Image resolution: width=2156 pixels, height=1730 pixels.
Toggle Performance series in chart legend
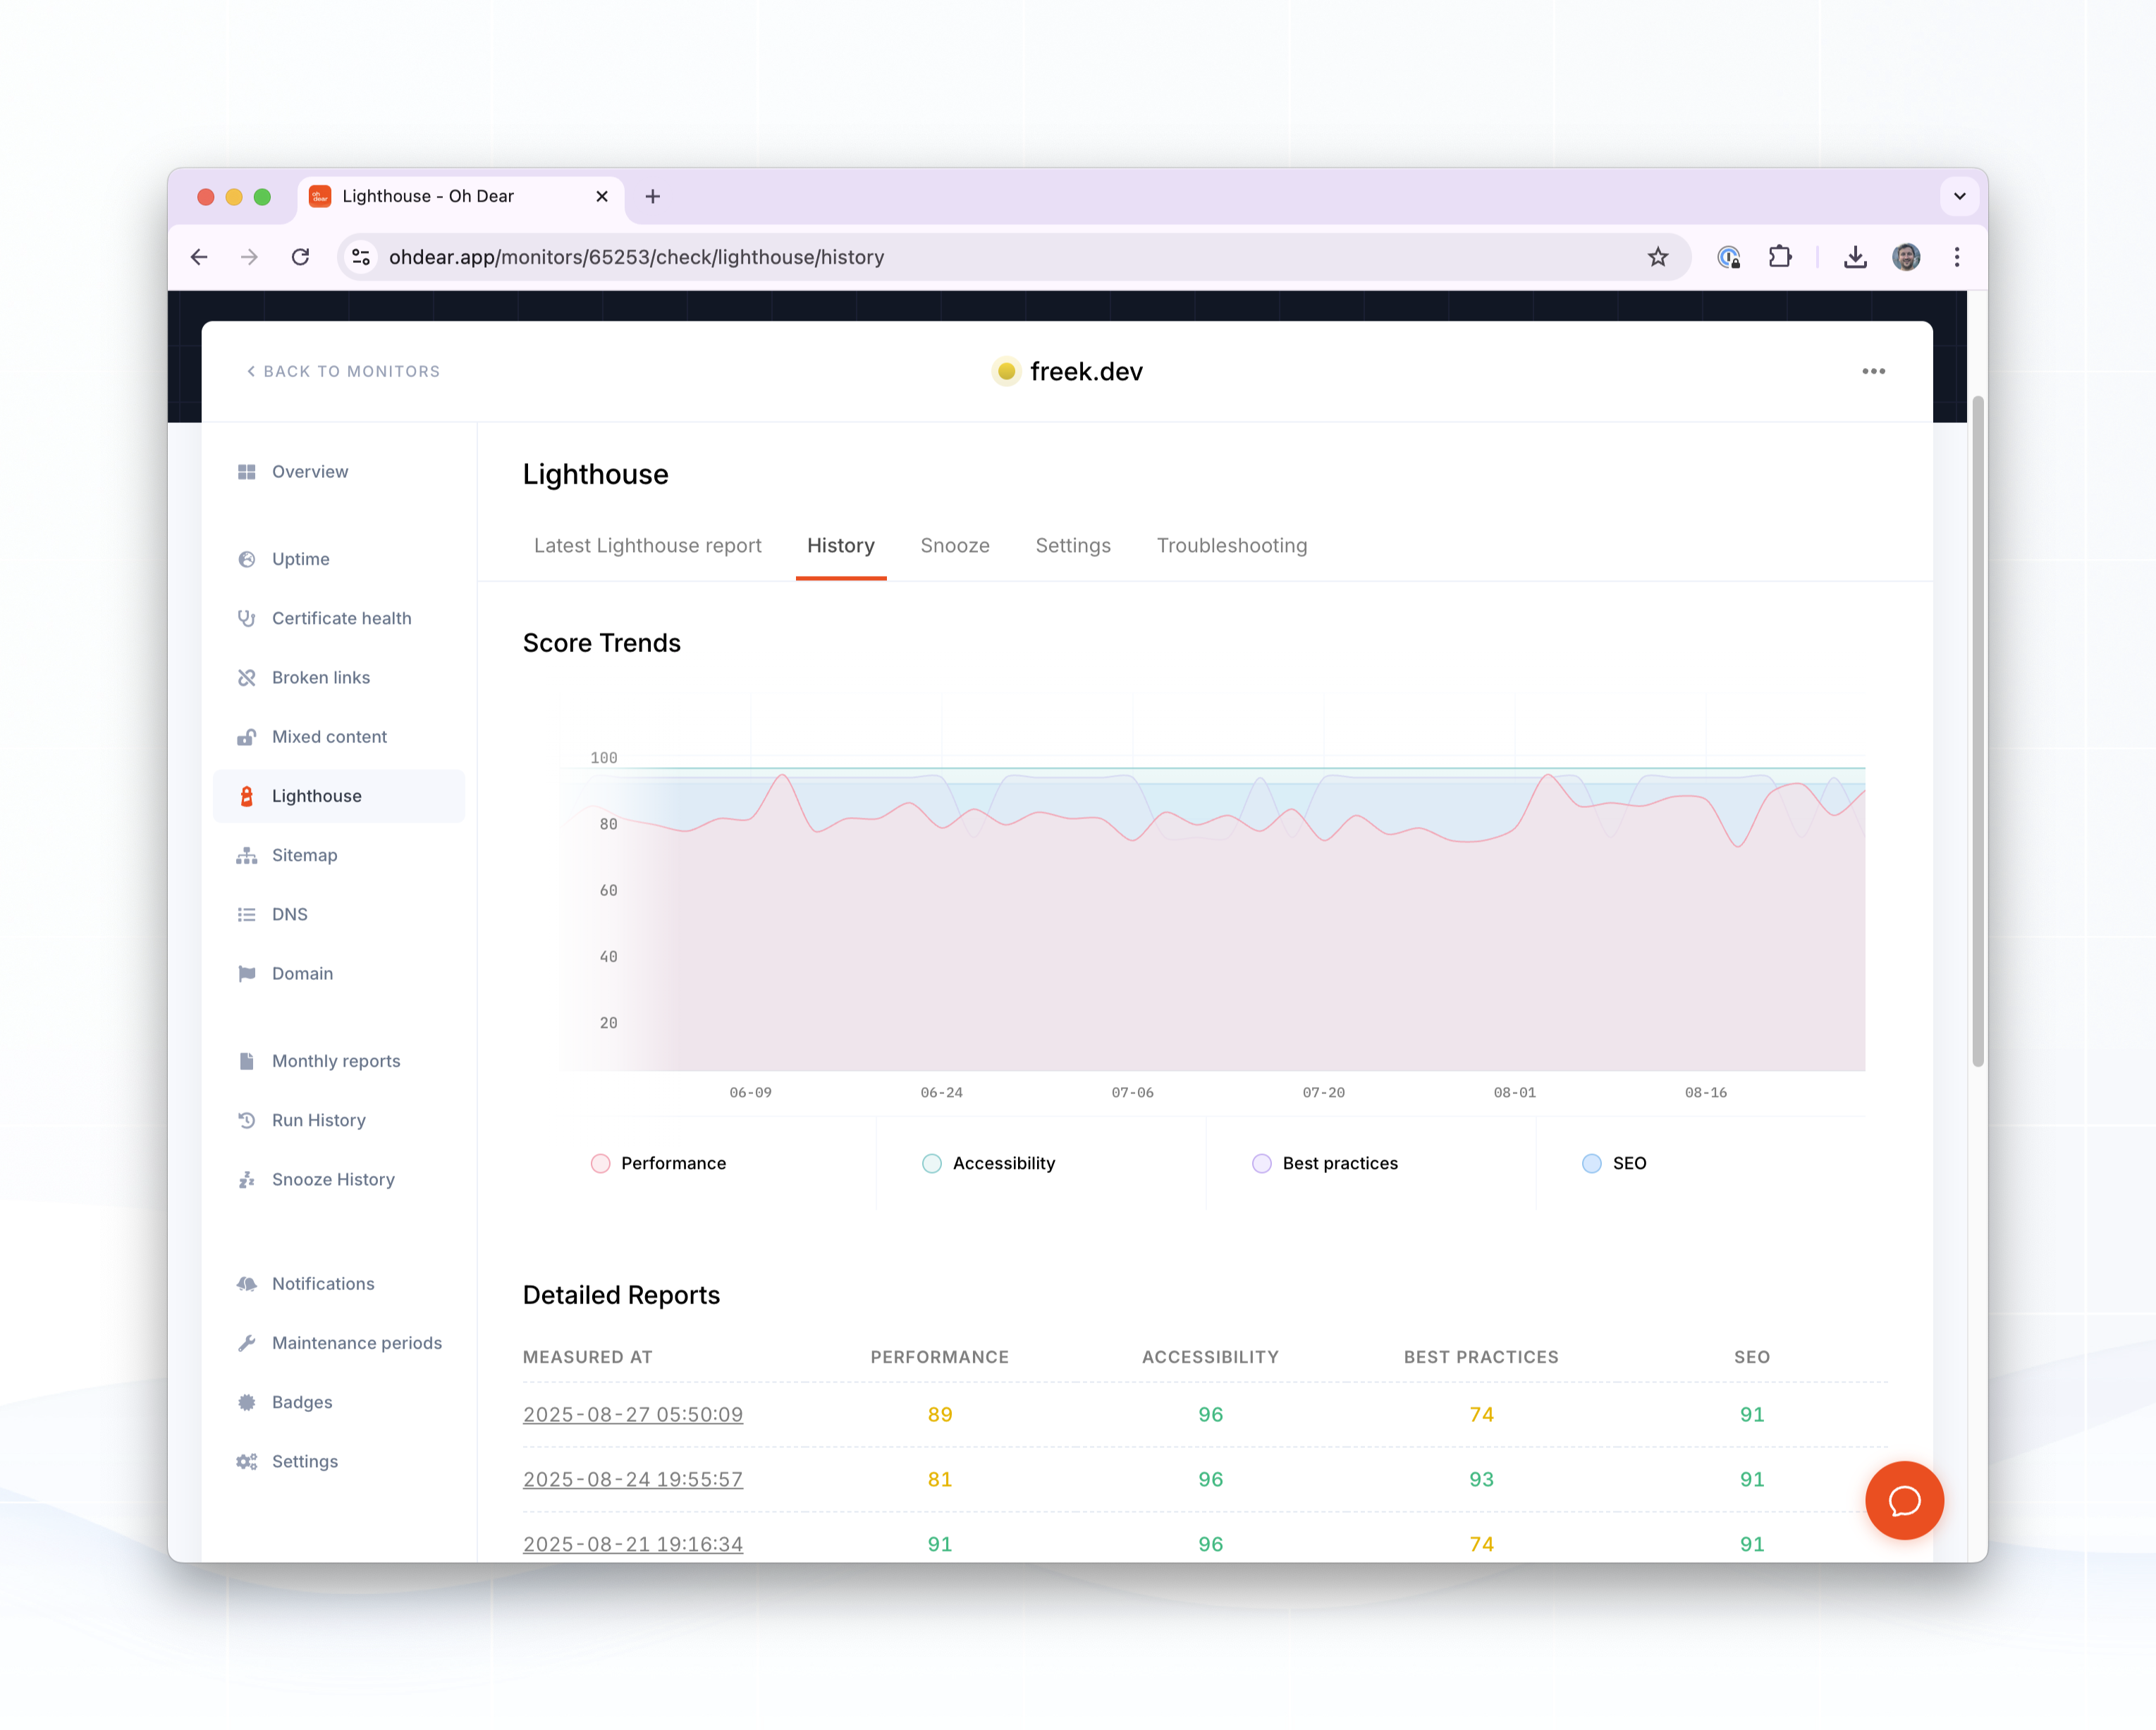[x=672, y=1163]
